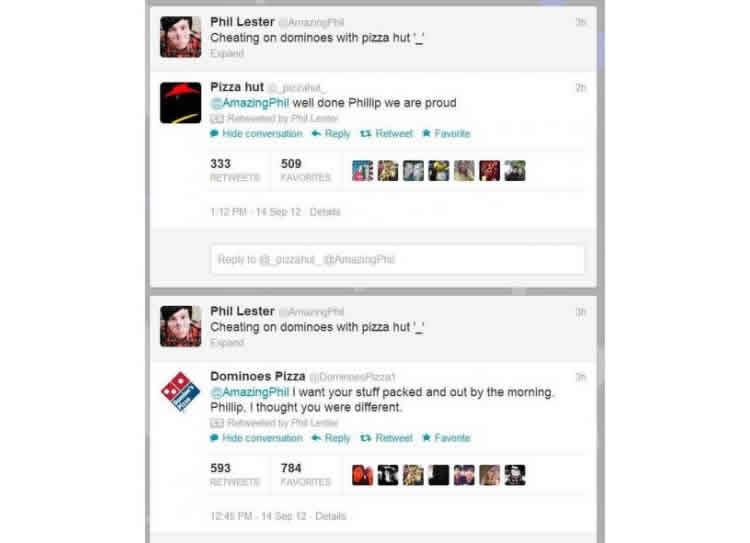The width and height of the screenshot is (750, 543).
Task: Click the Retweet icon under Dominoes Pizza tweet
Action: 365,438
